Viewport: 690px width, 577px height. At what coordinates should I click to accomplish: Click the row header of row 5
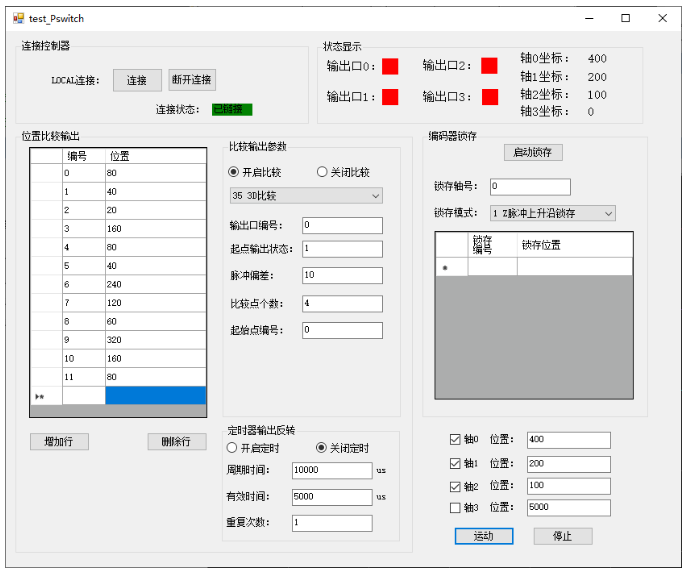[46, 266]
